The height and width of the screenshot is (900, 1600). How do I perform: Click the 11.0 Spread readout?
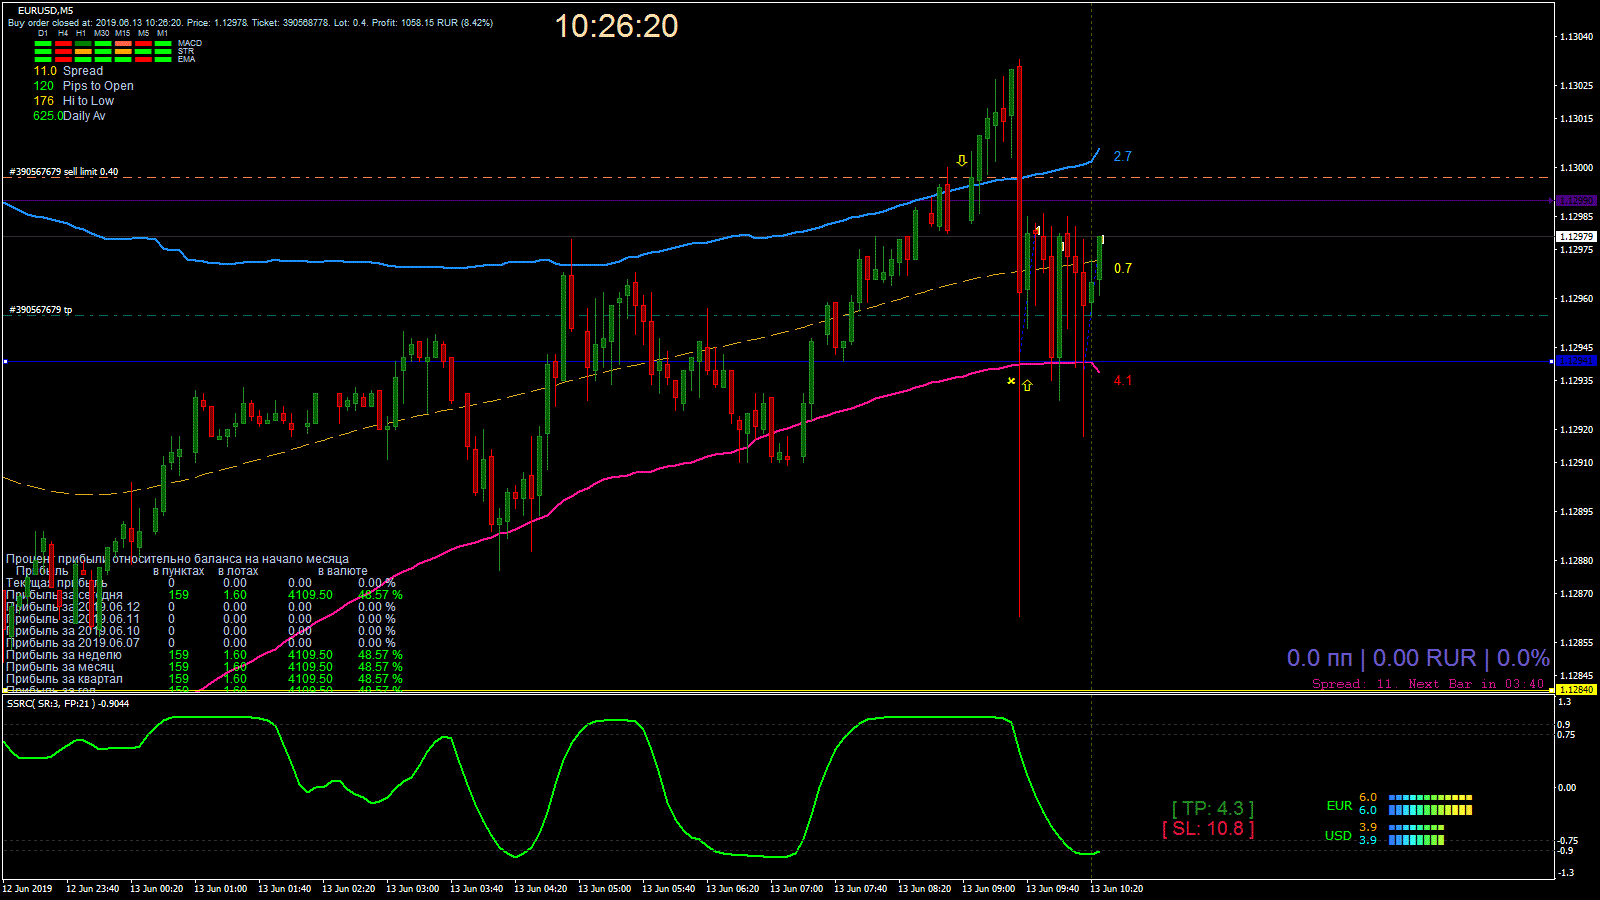point(68,71)
